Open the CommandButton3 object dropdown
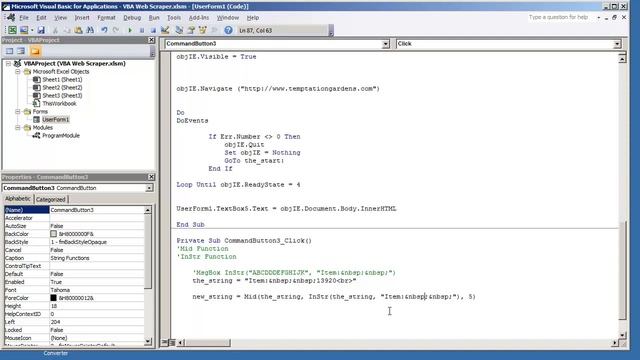The image size is (640, 360). [385, 44]
